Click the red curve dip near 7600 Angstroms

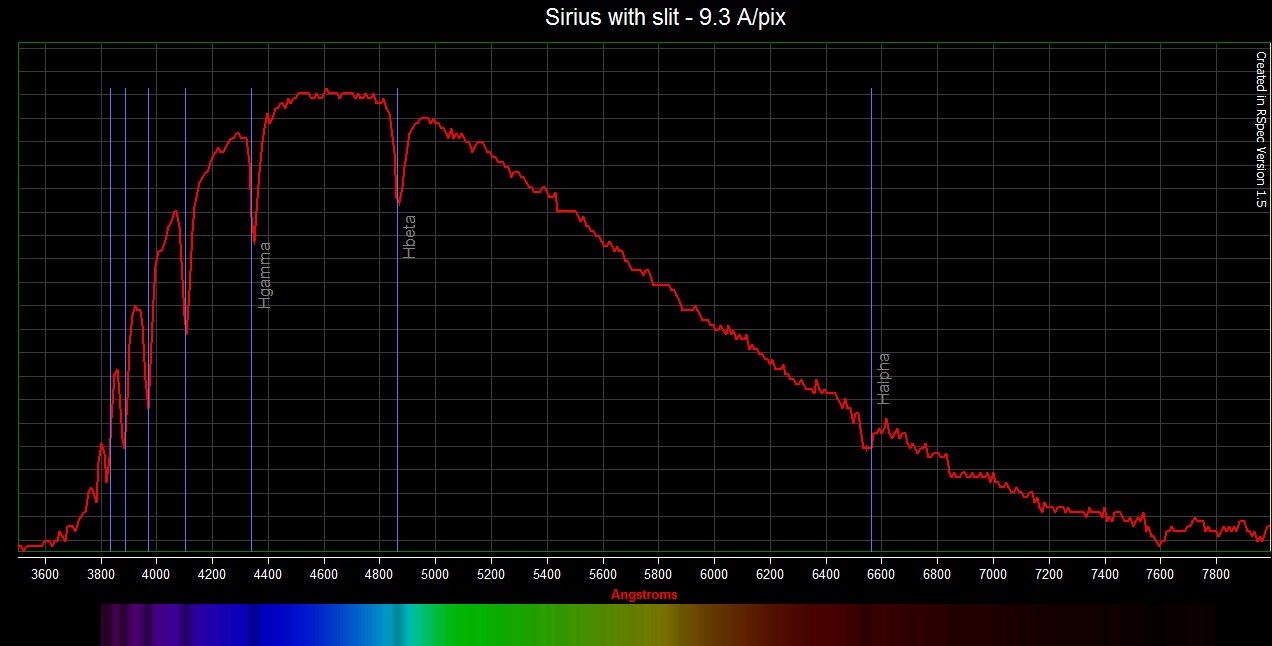[x=1159, y=545]
